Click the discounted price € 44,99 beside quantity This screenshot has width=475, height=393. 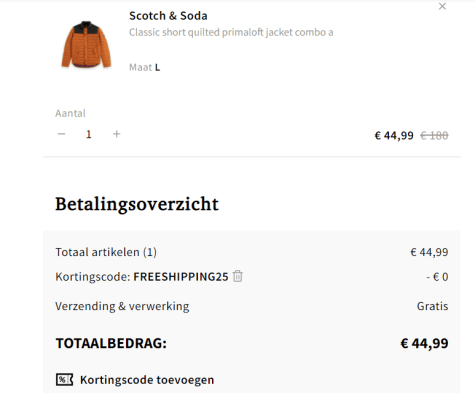pyautogui.click(x=394, y=136)
